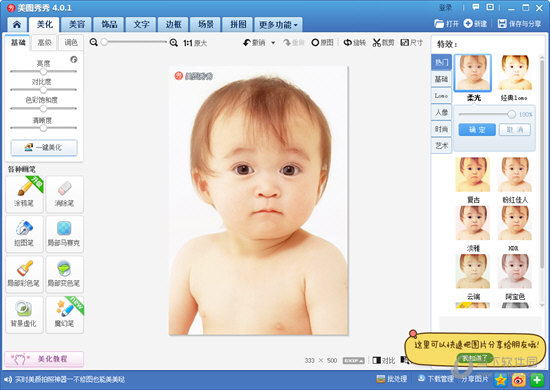
Task: Open 下载管理 download manager
Action: (x=436, y=379)
